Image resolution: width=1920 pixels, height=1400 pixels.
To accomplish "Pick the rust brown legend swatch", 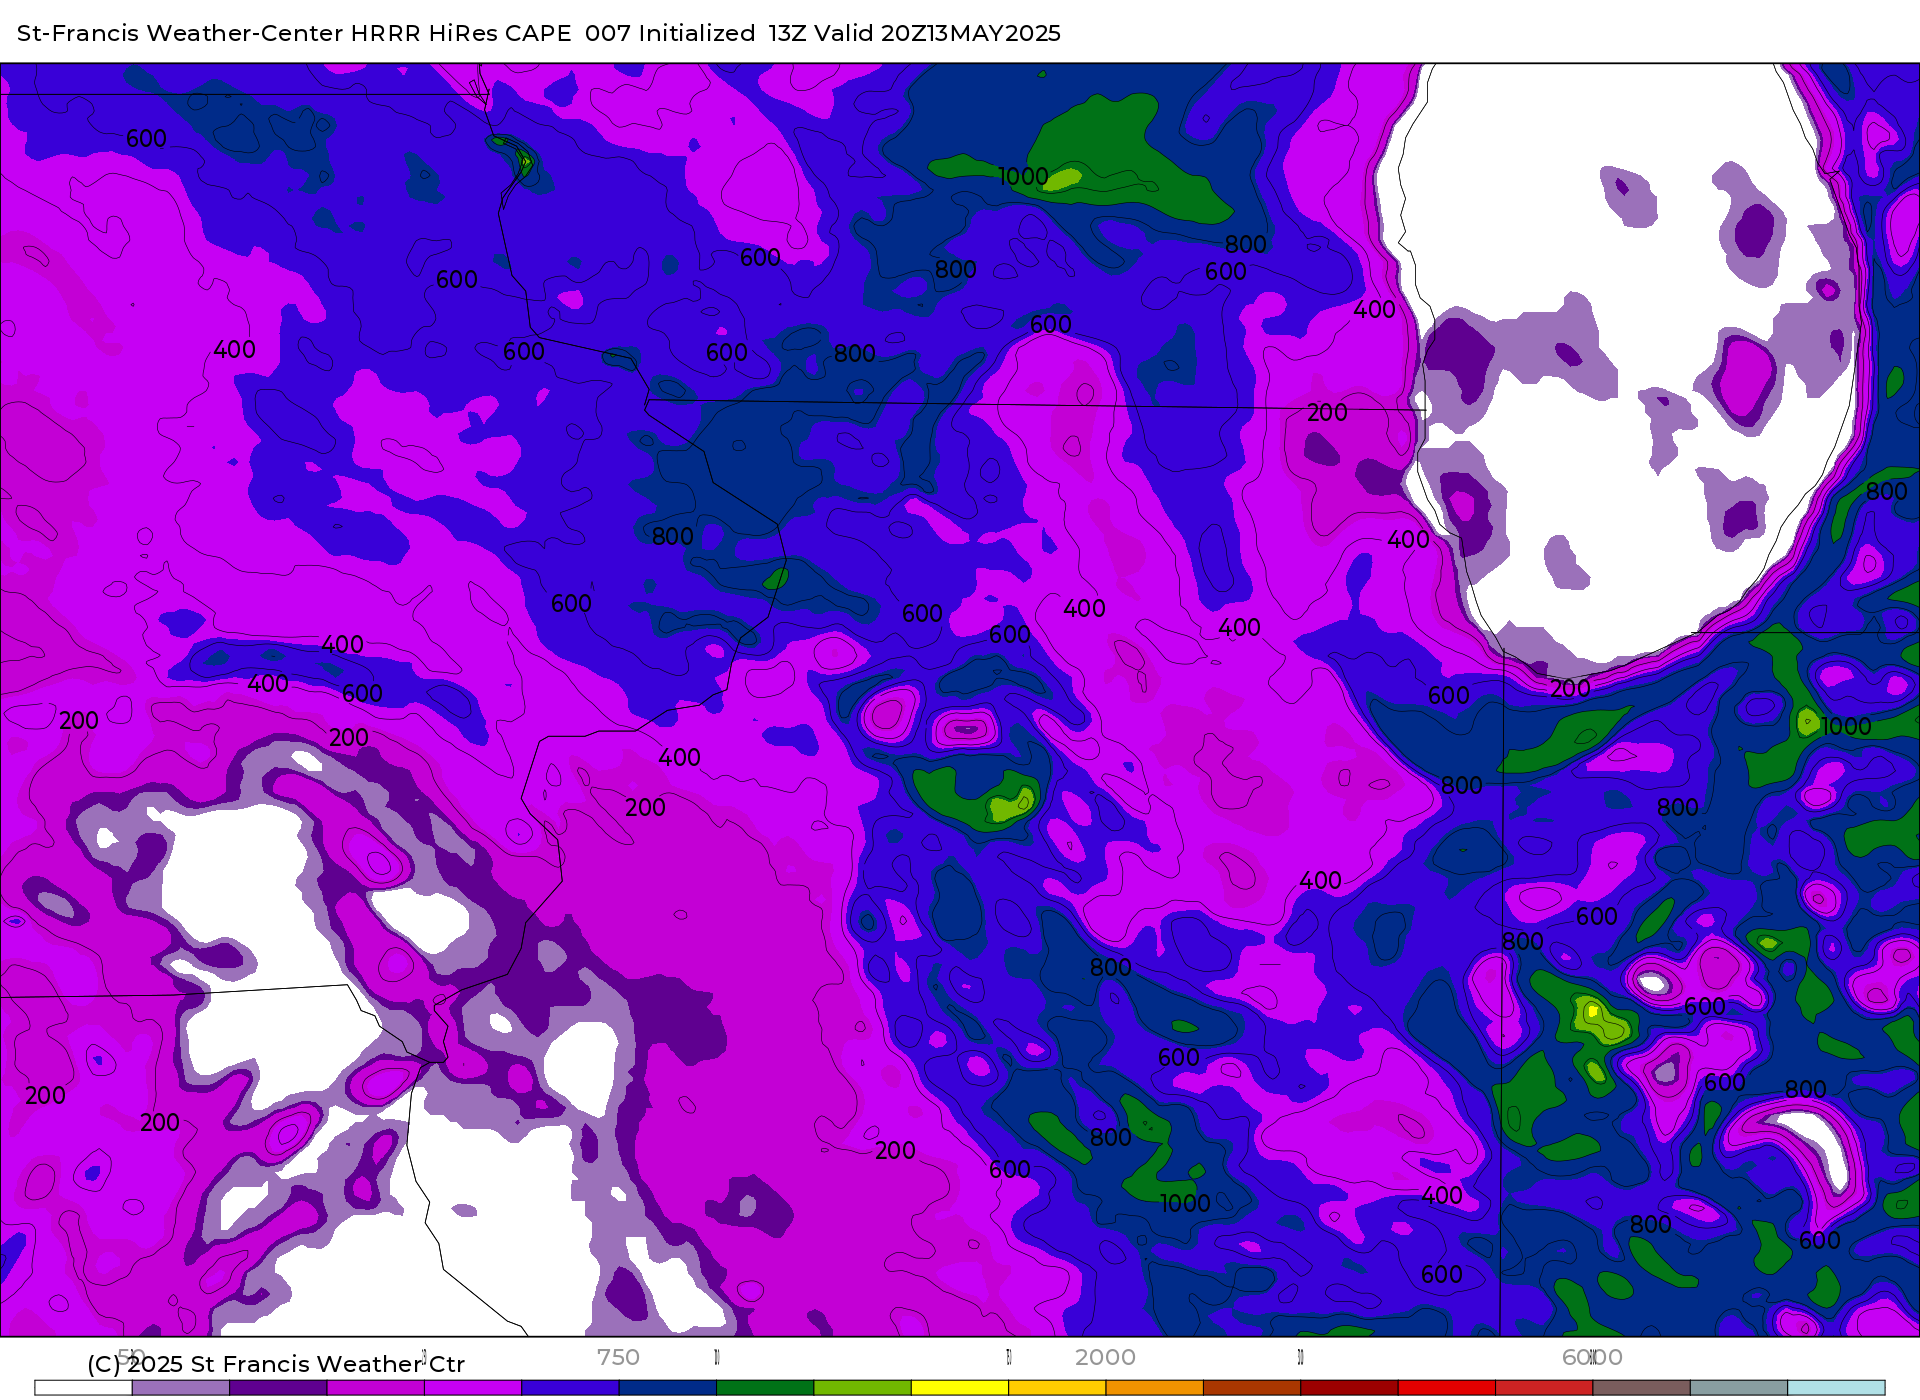I will point(1252,1388).
